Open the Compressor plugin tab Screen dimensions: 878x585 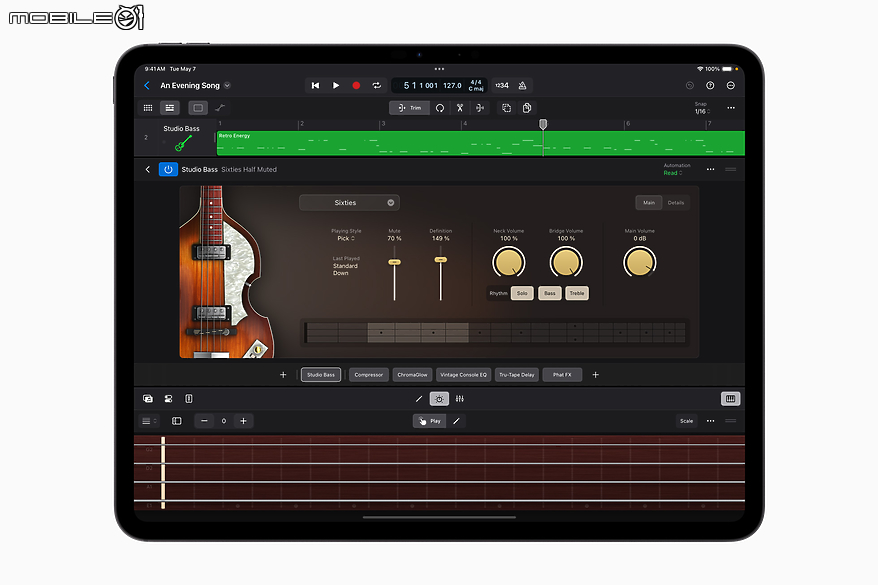click(x=368, y=375)
